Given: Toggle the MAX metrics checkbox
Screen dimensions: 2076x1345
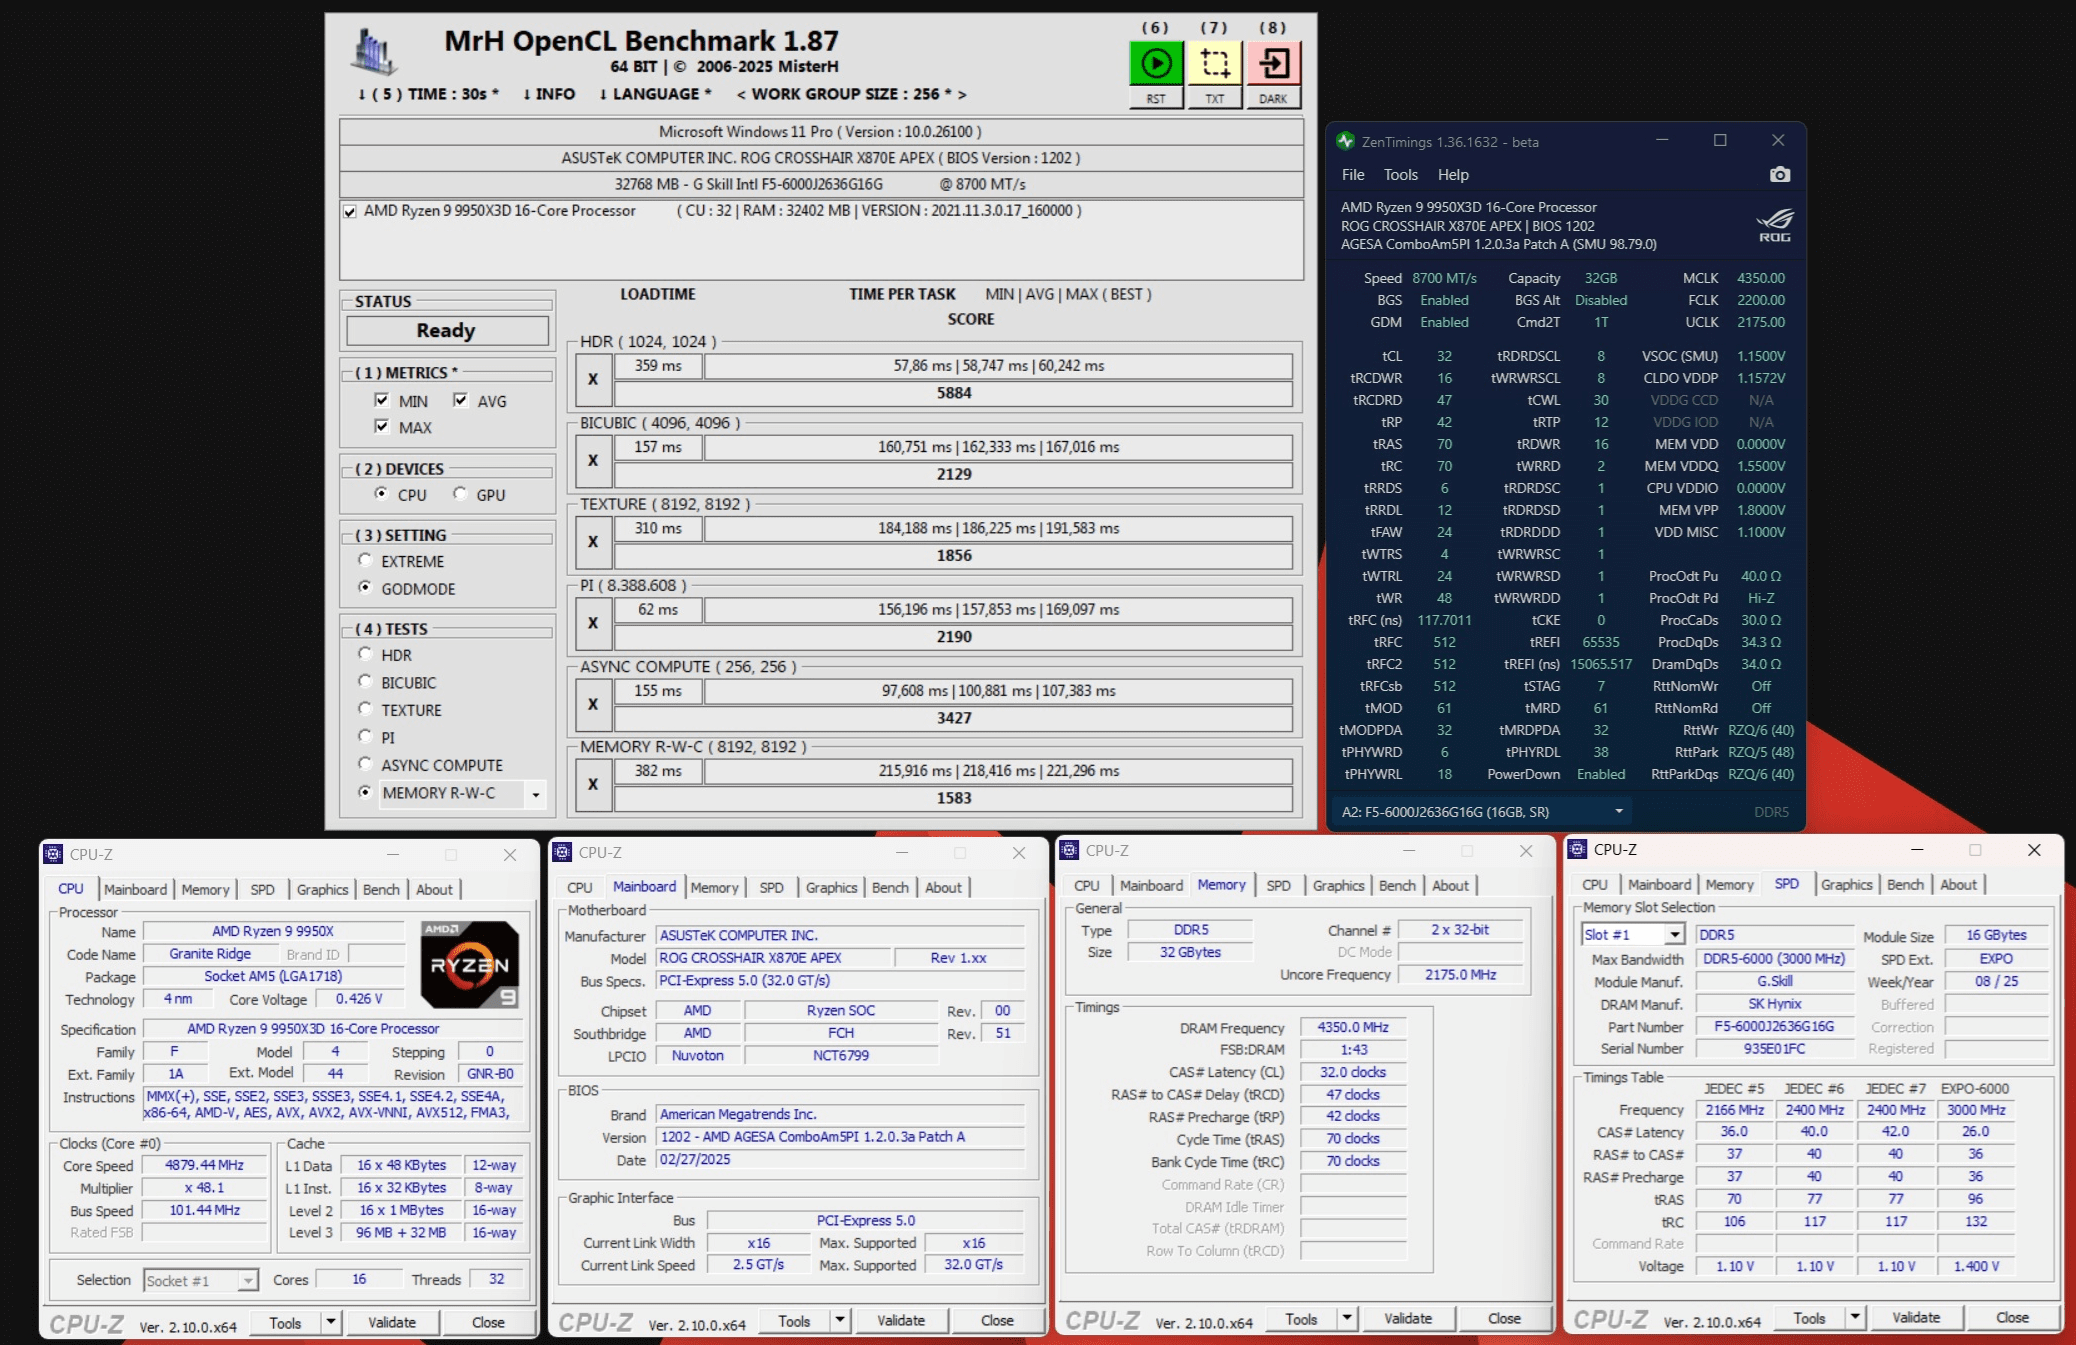Looking at the screenshot, I should (x=381, y=426).
